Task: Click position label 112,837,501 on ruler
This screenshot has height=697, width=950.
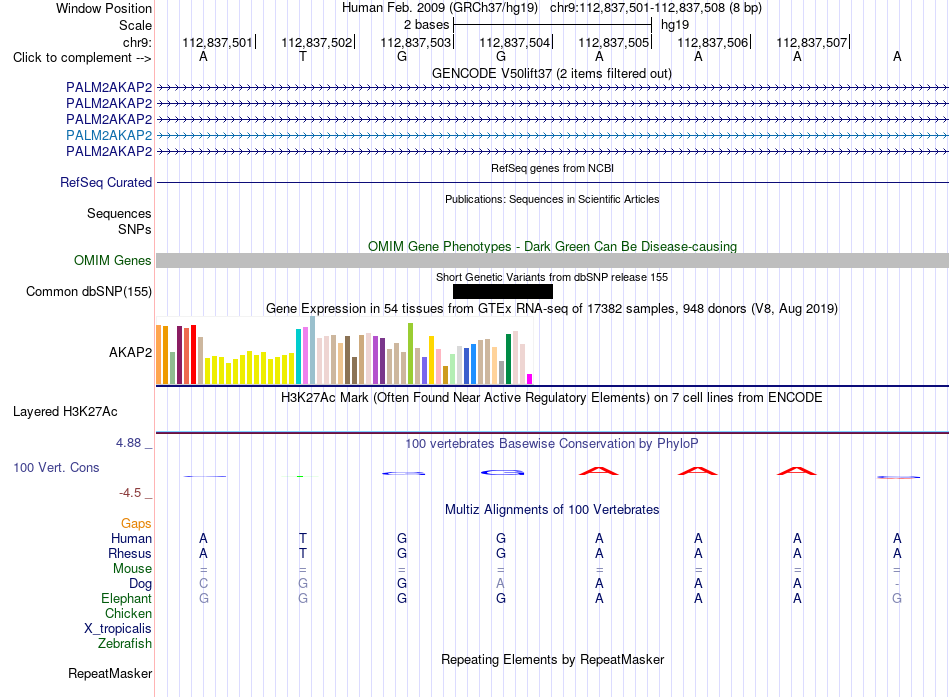Action: click(217, 42)
